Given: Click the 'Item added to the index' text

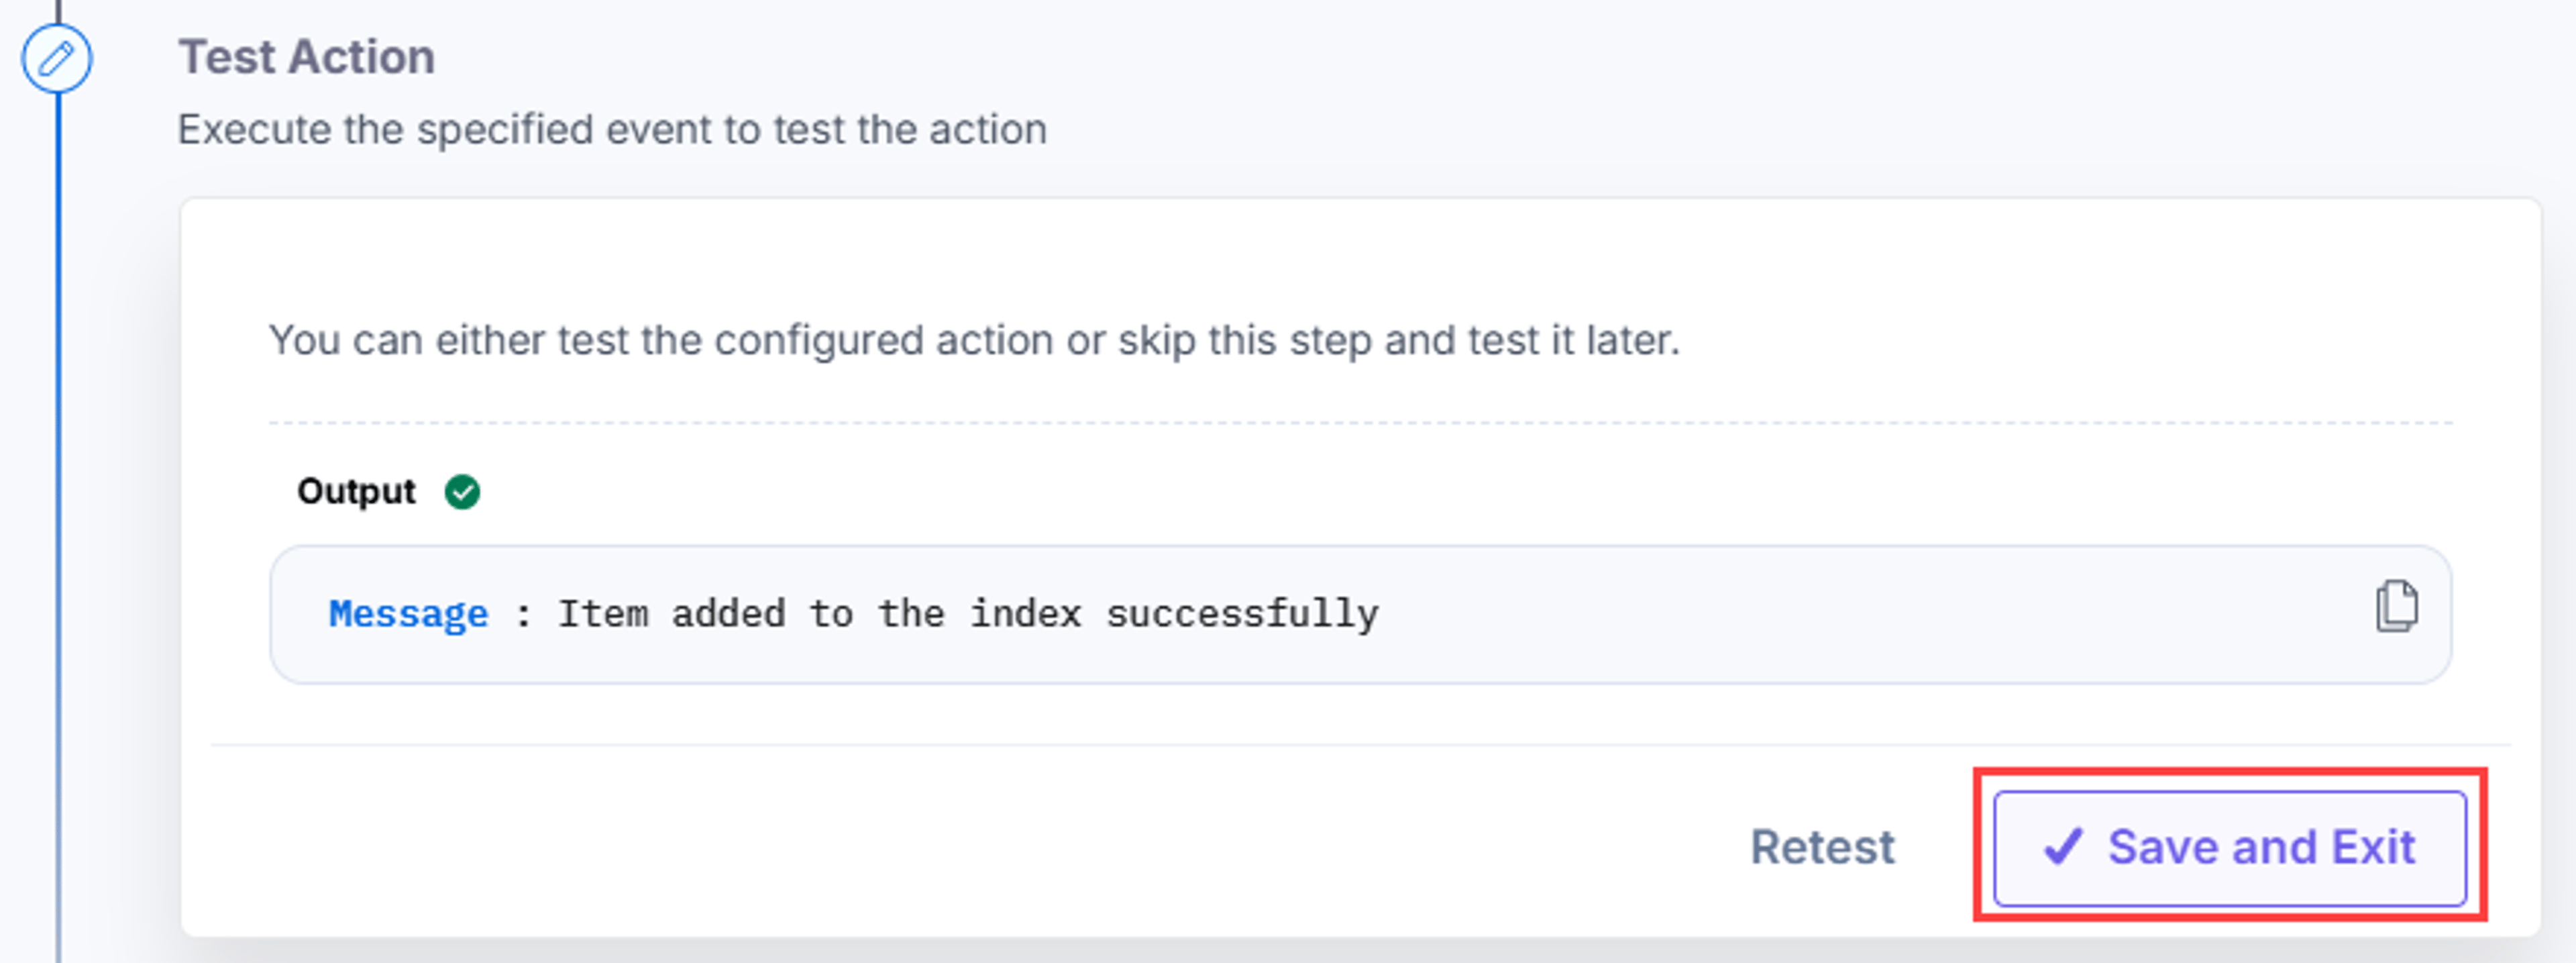Looking at the screenshot, I should click(x=819, y=613).
